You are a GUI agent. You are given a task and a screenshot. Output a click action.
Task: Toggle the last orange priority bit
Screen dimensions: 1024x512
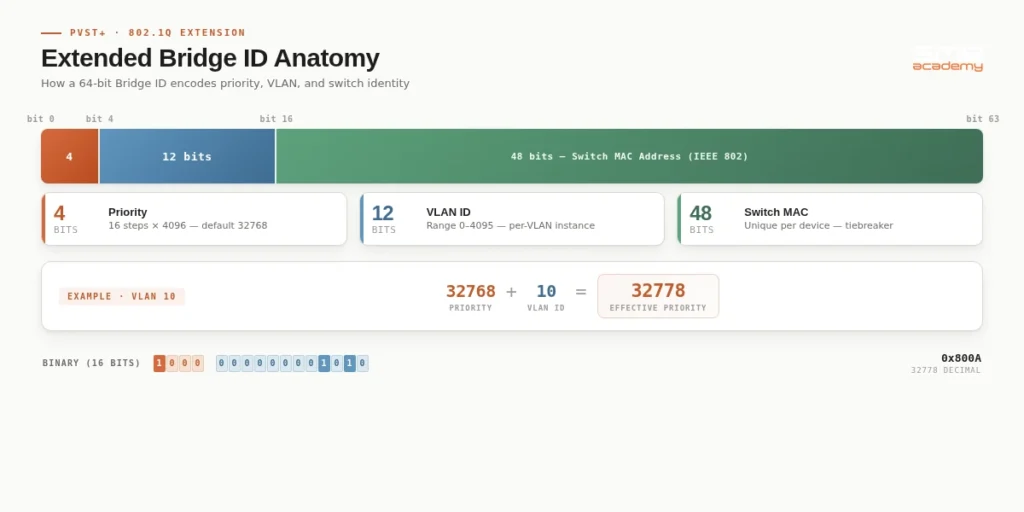[x=198, y=364]
